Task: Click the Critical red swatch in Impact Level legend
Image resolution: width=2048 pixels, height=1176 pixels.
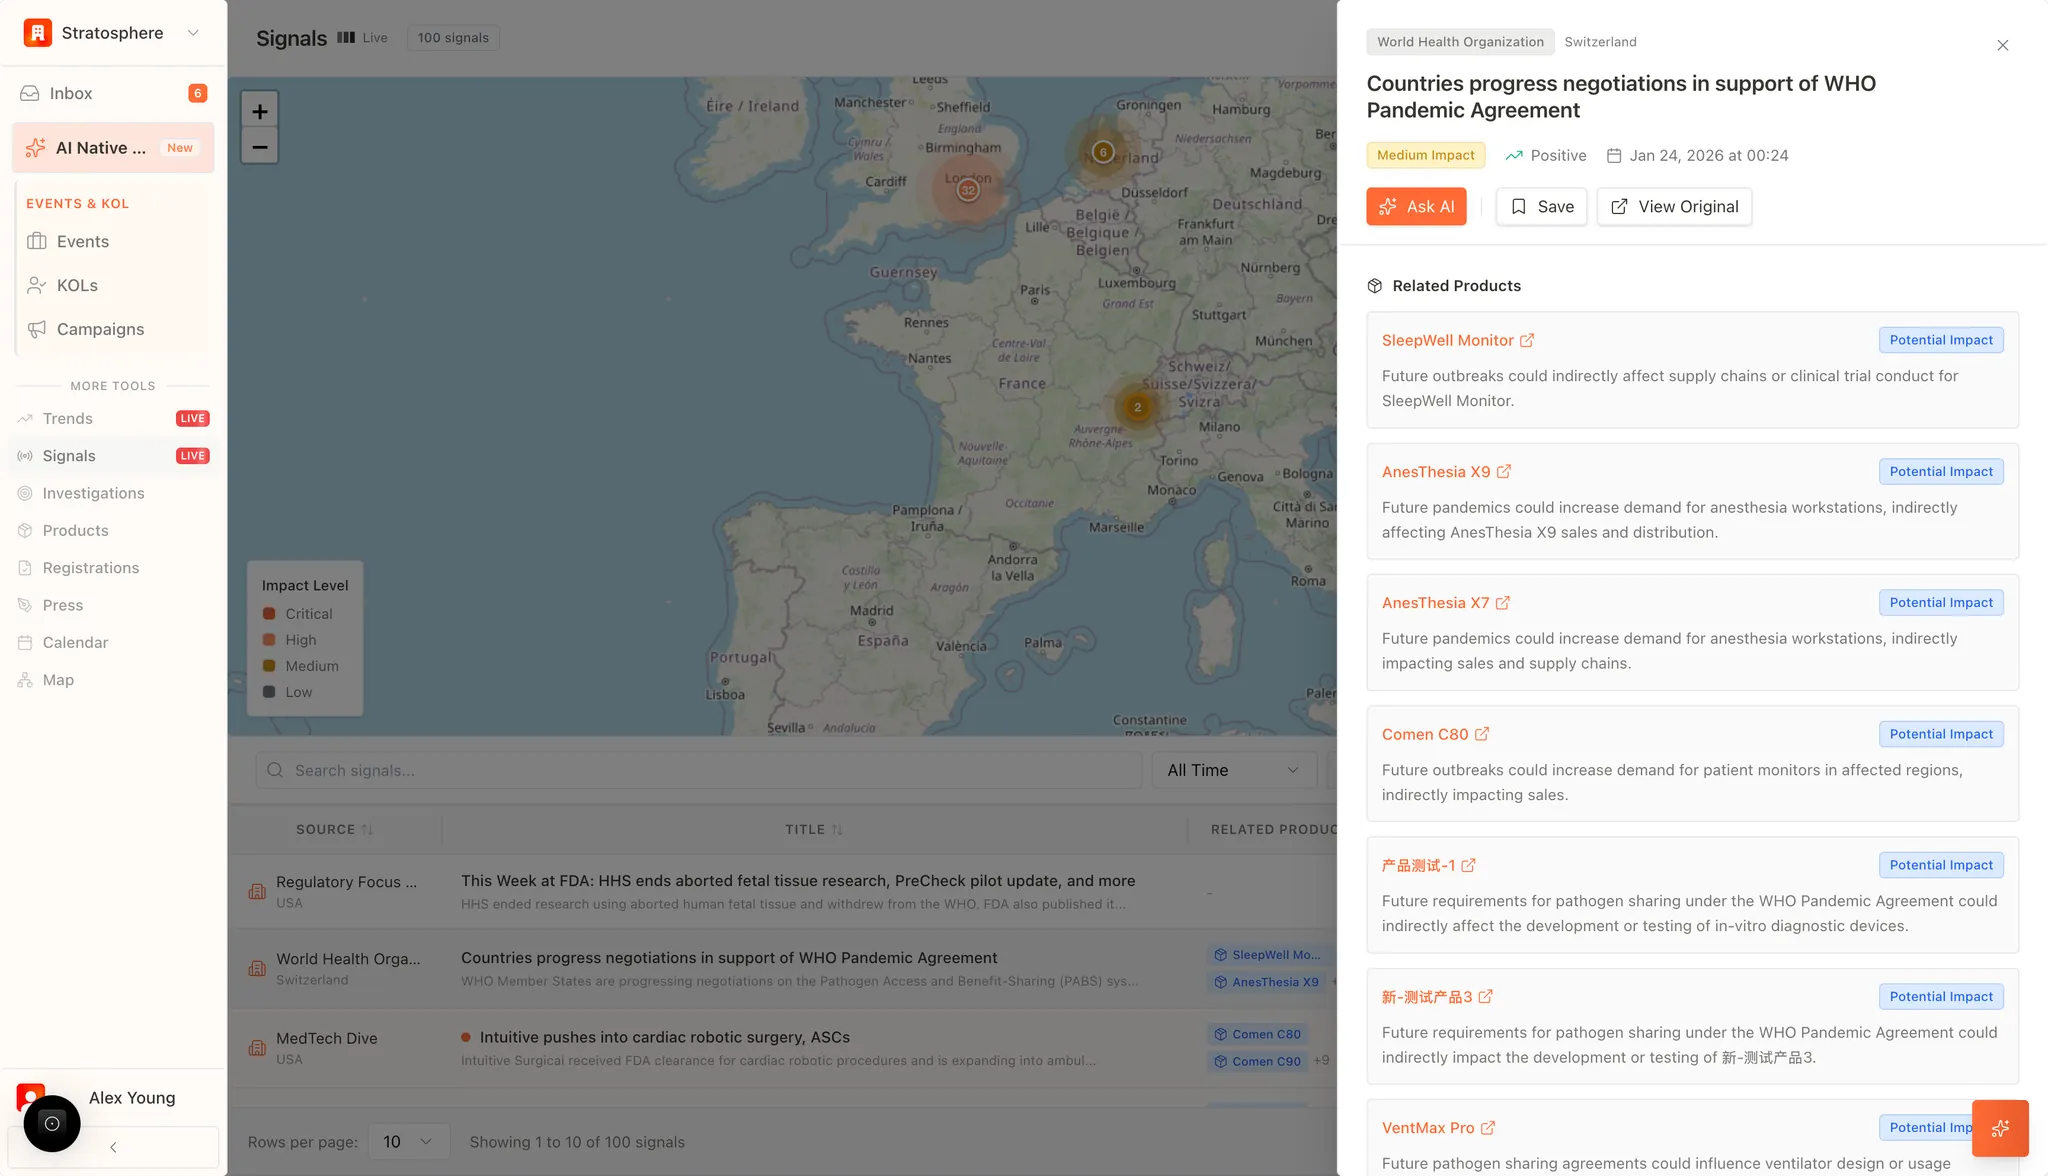Action: click(270, 613)
